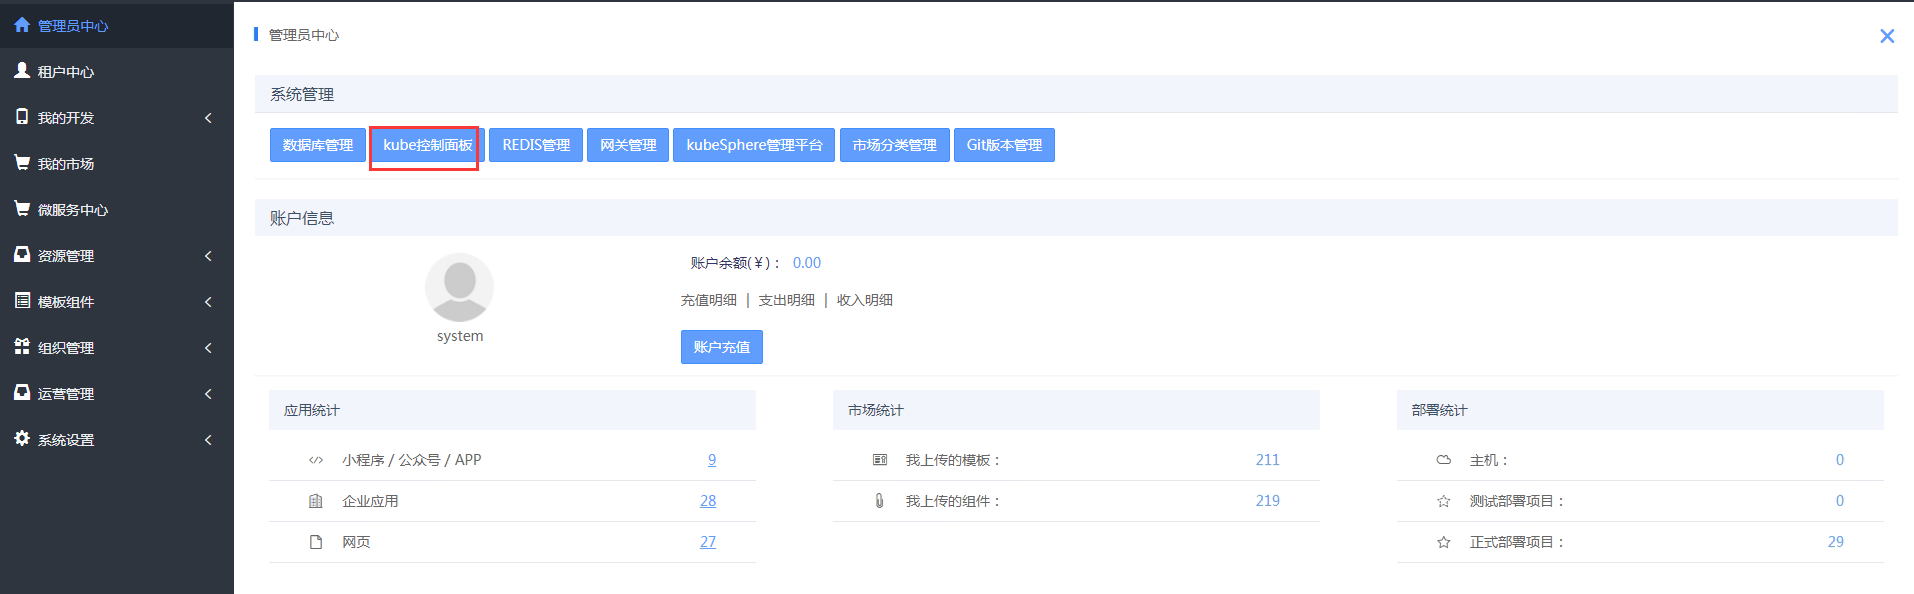Expand the 运营管理 chevron arrow
Screen dimensions: 1914x594
208,394
